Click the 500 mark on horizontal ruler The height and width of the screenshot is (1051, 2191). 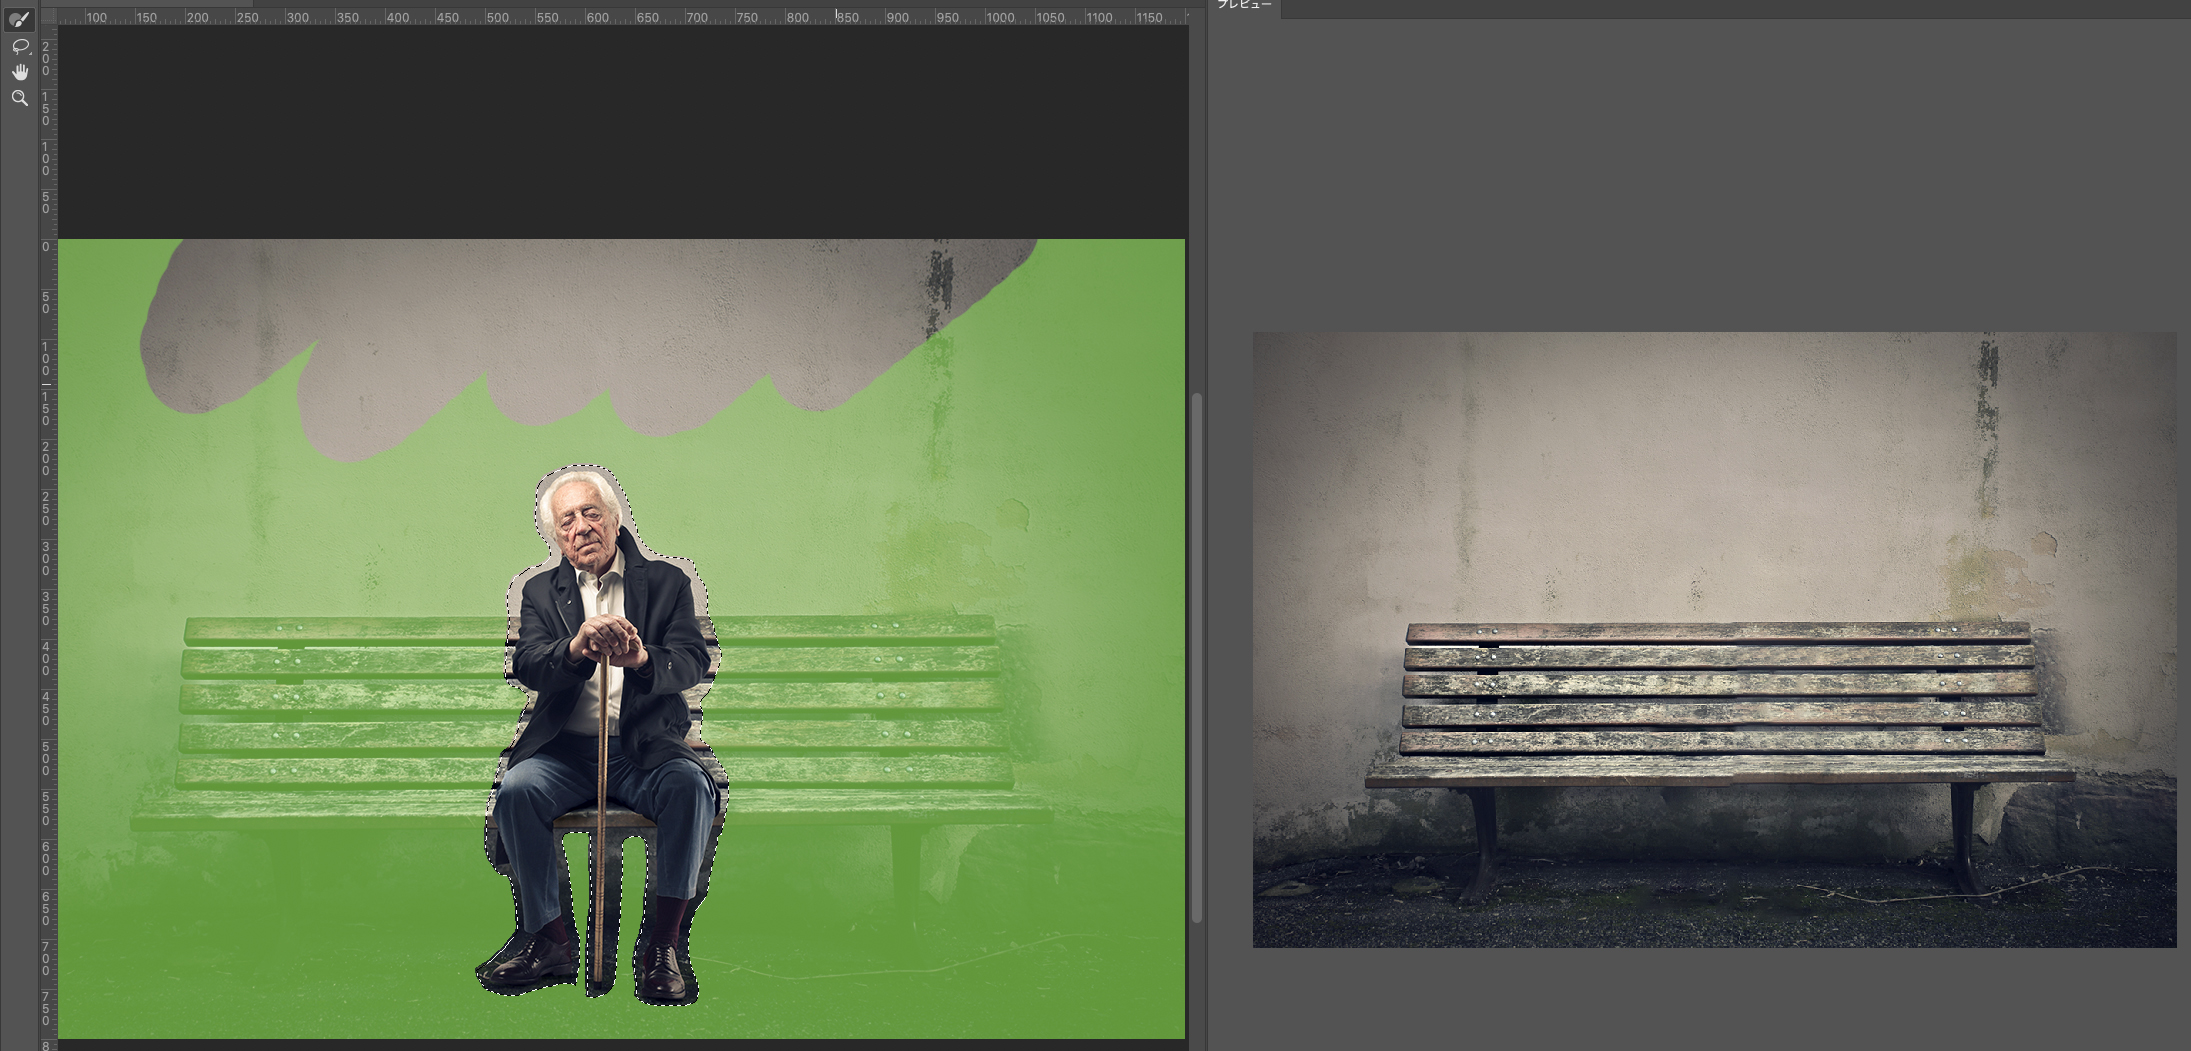point(497,17)
